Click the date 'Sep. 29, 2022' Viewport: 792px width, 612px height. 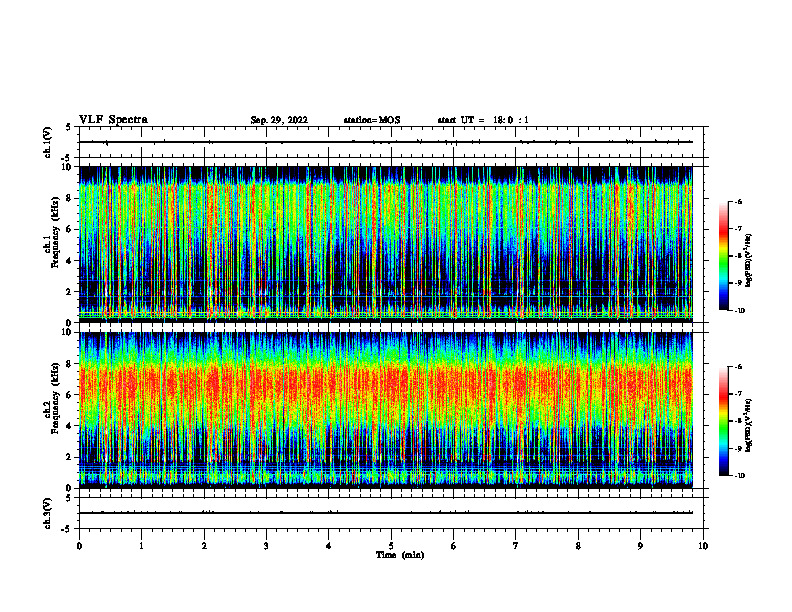tap(279, 120)
